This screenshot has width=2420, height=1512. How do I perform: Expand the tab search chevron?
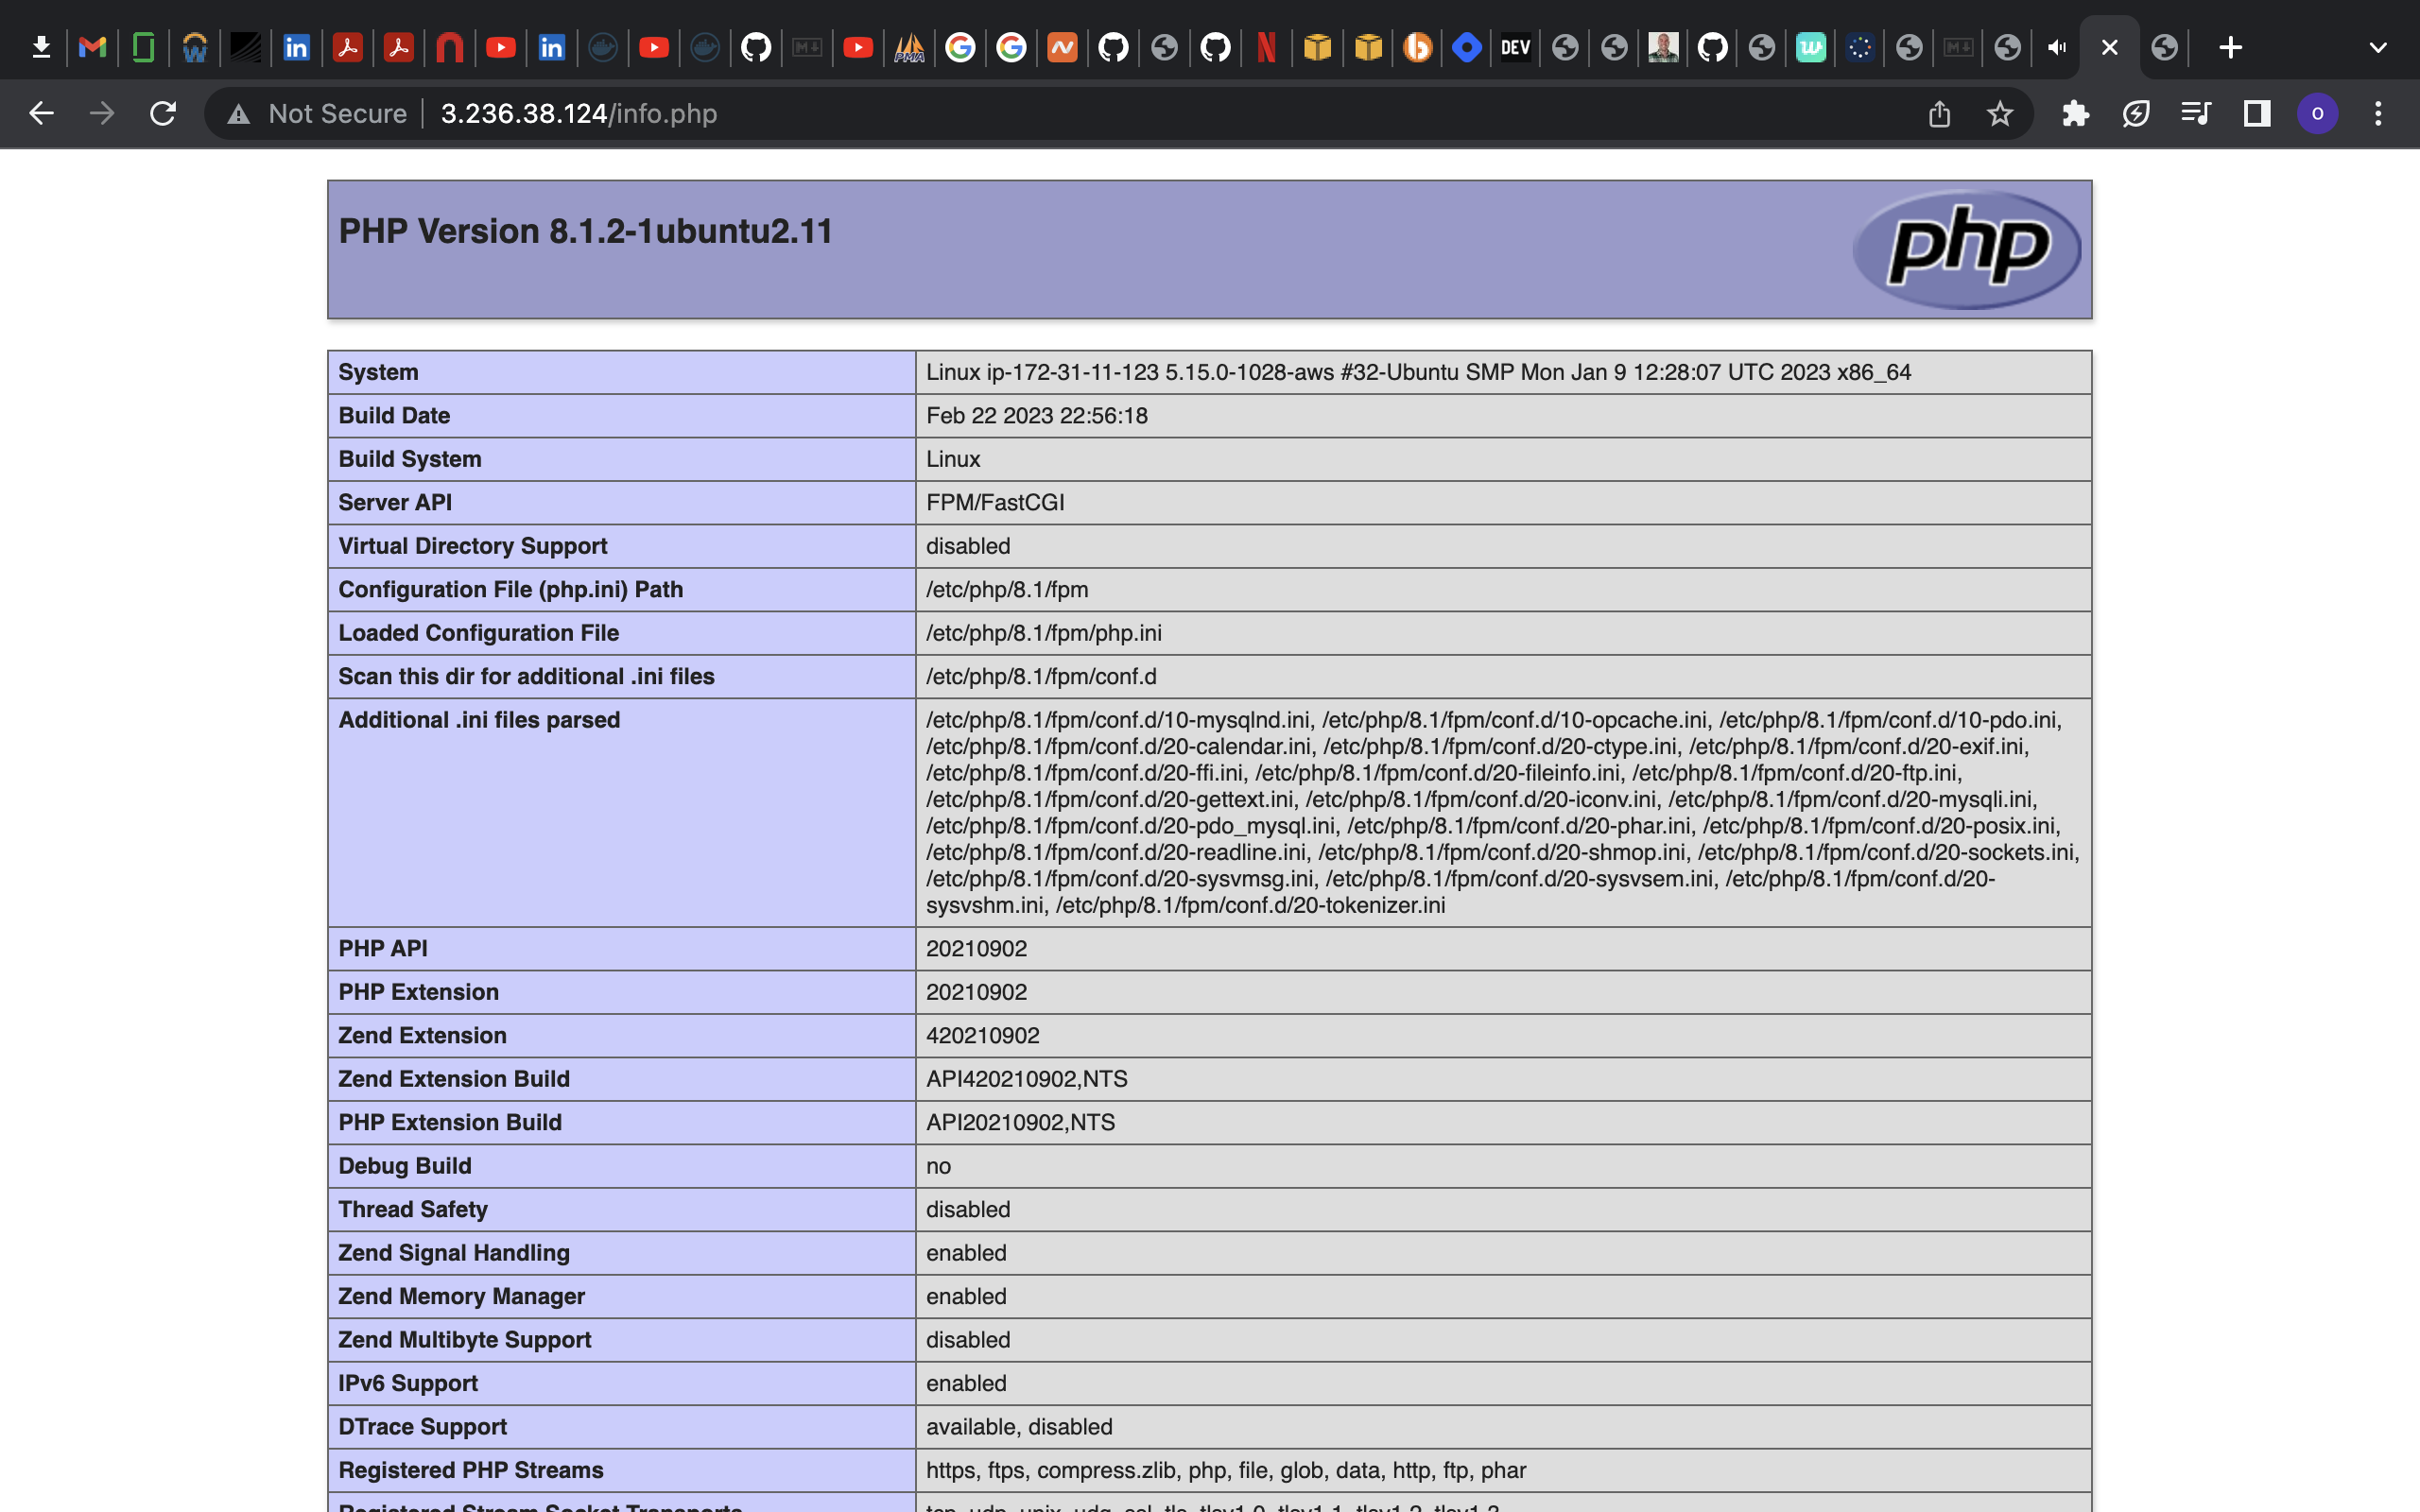coord(2378,47)
